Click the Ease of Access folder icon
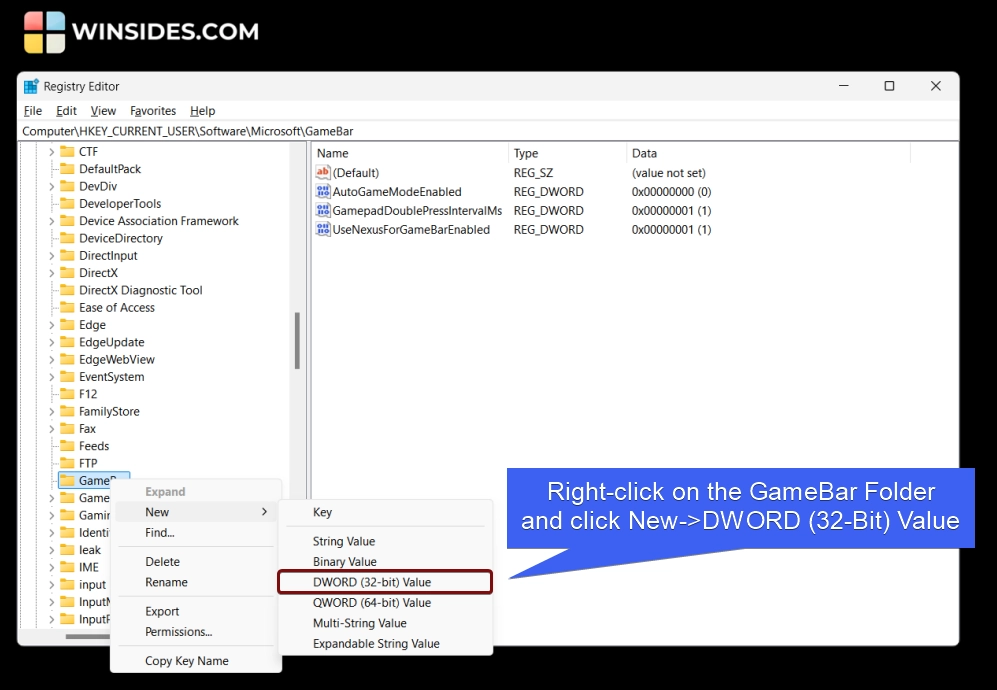The height and width of the screenshot is (690, 997). [x=67, y=307]
